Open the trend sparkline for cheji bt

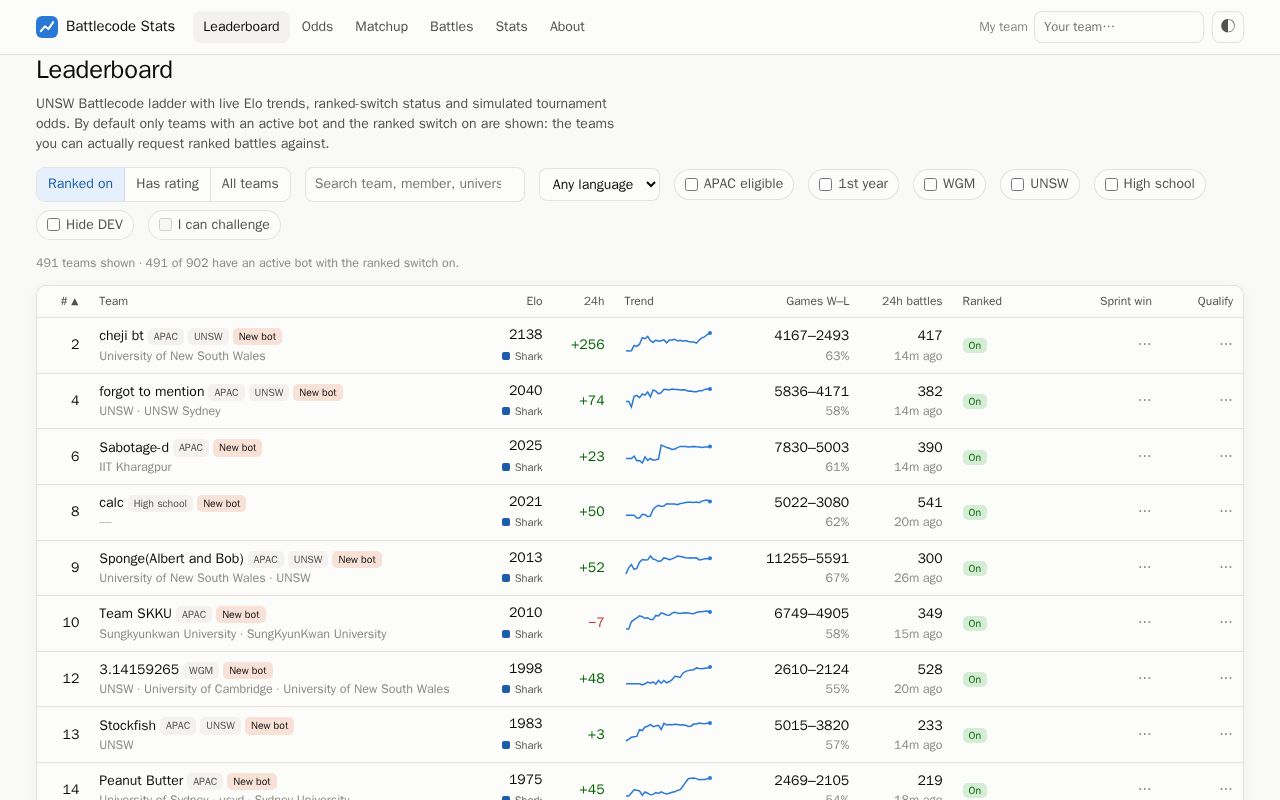click(669, 343)
